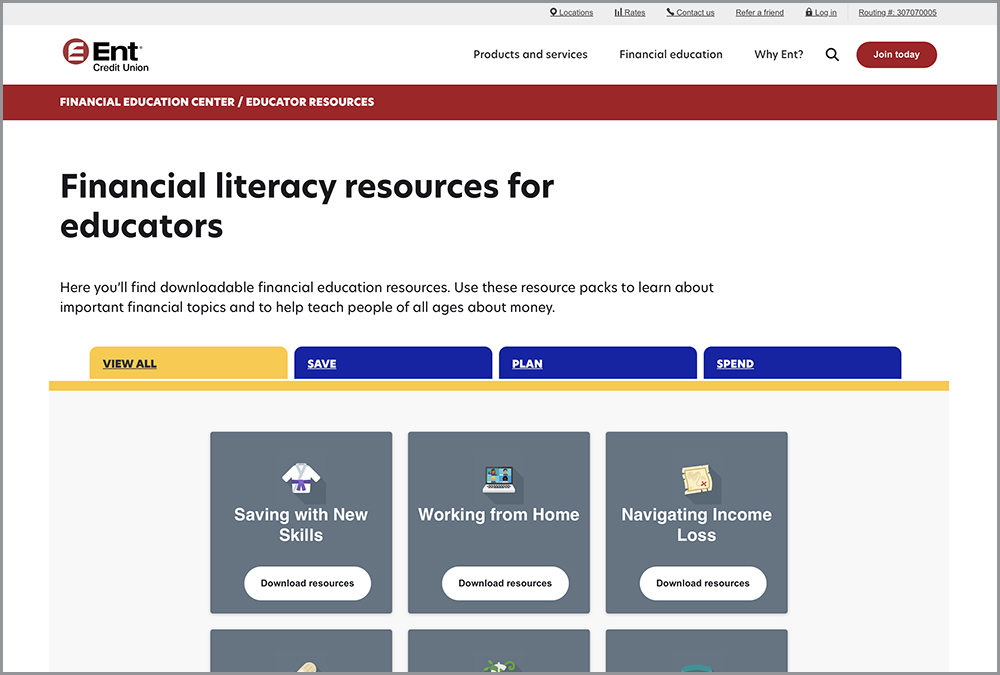
Task: Click the Contact us phone icon
Action: (x=670, y=12)
